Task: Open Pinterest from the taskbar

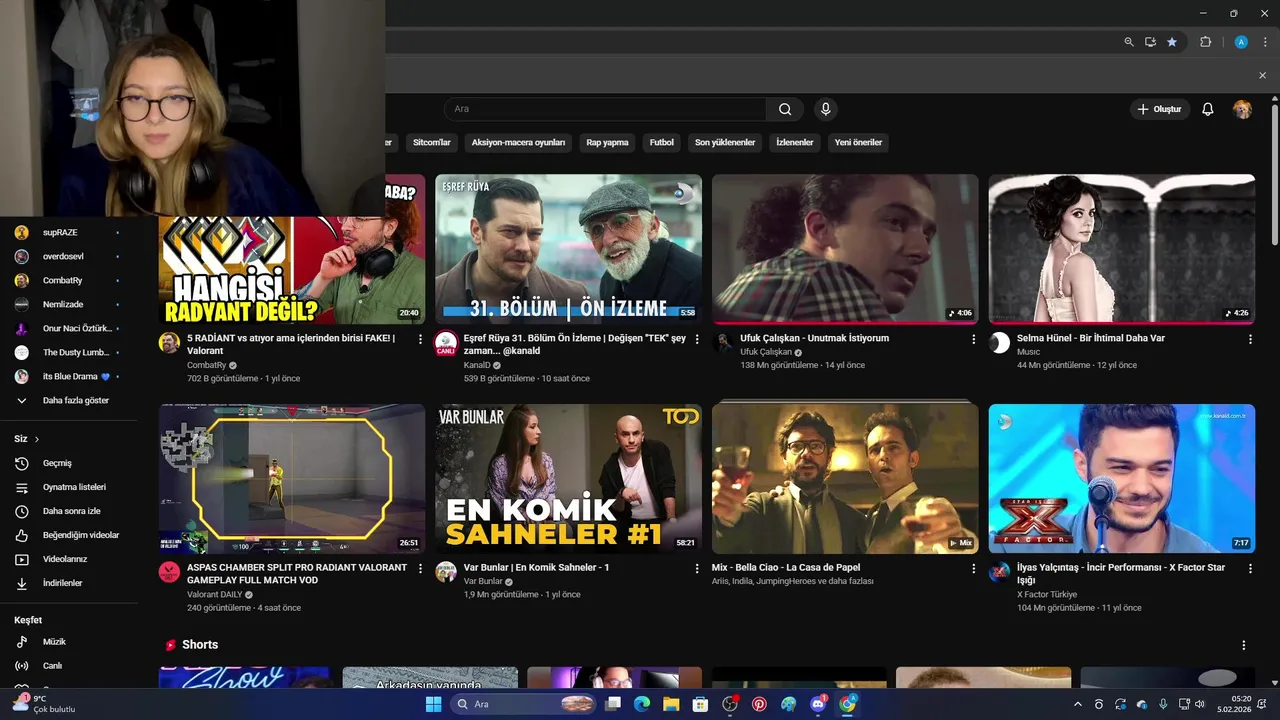Action: pos(759,704)
